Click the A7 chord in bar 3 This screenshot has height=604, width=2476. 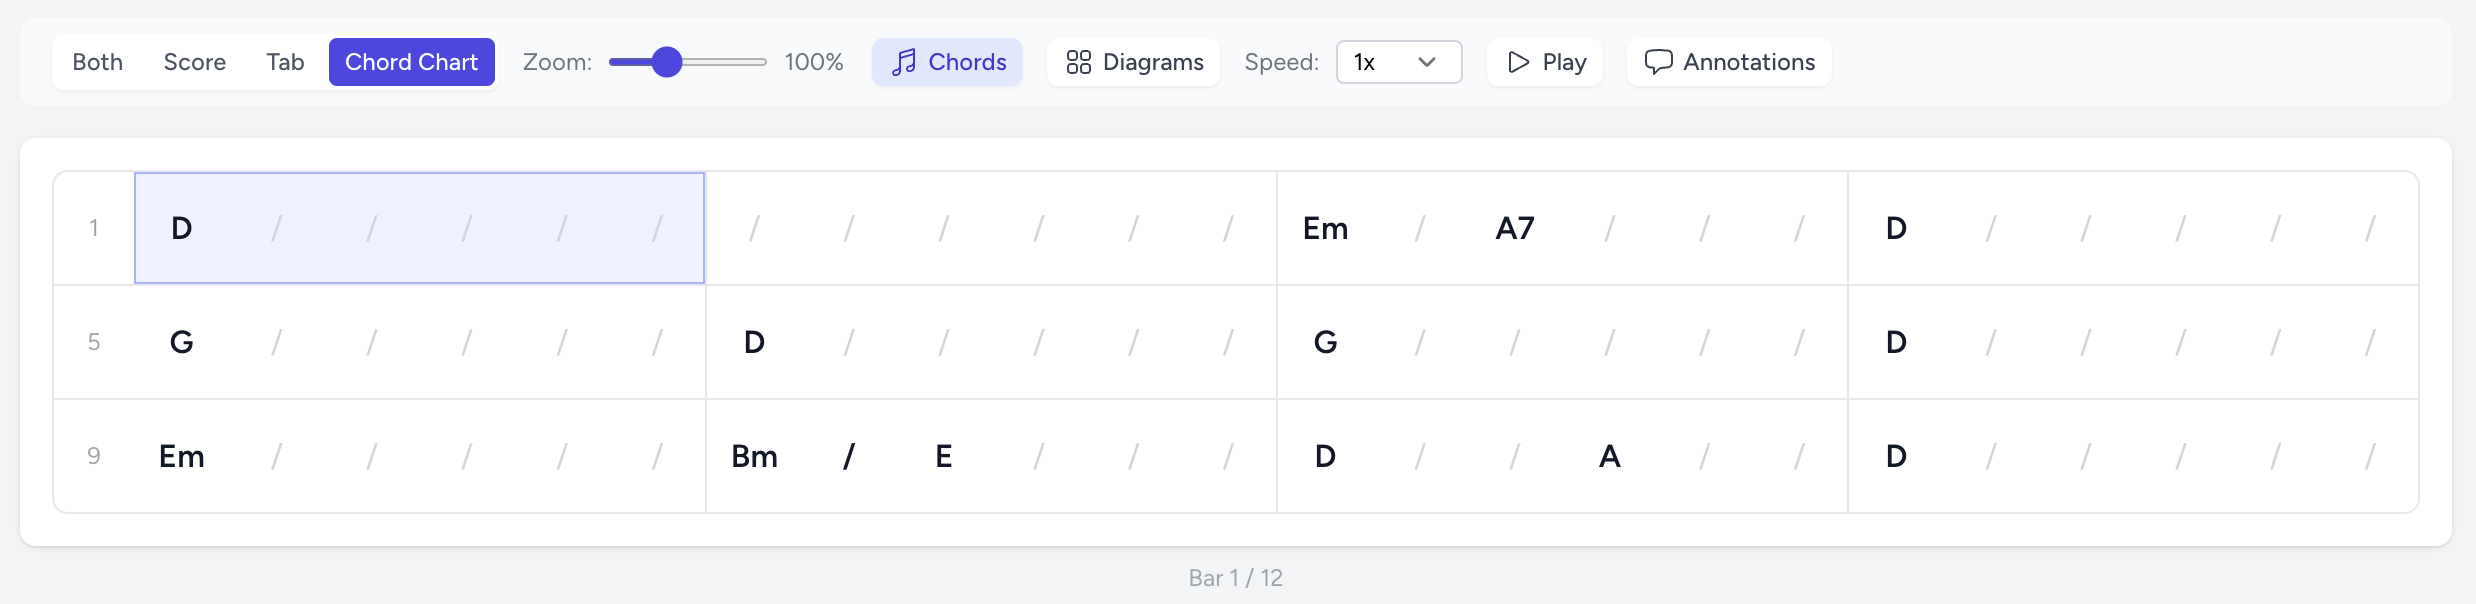pyautogui.click(x=1513, y=228)
